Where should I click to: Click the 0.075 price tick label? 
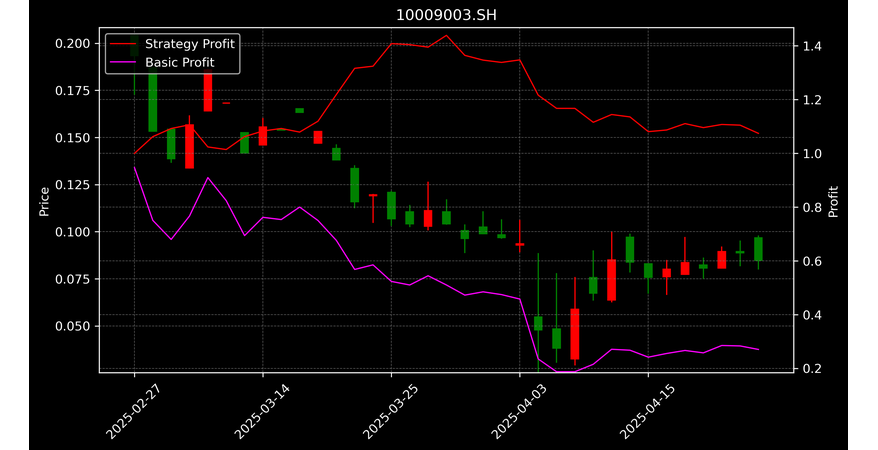73,279
